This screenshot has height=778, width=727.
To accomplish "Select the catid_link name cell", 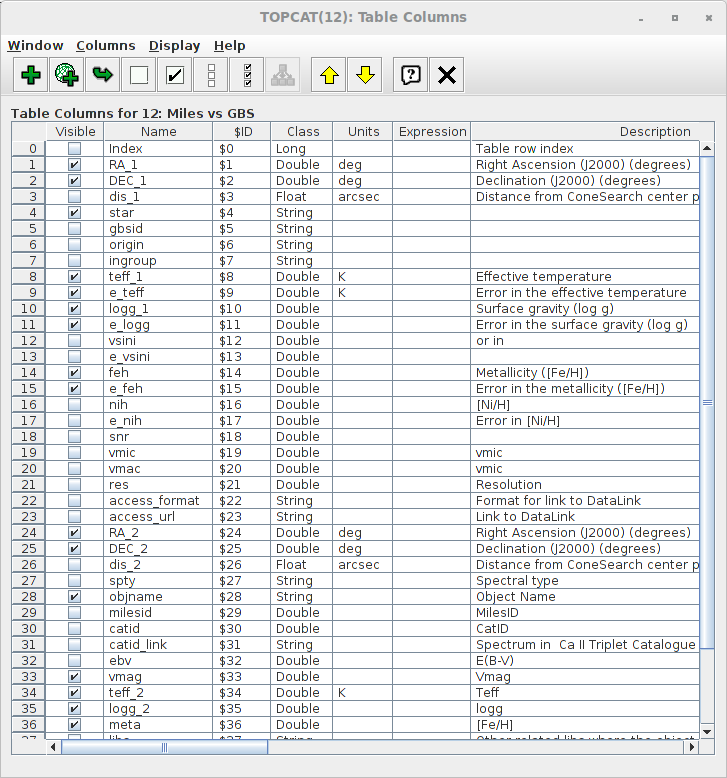I will 158,645.
